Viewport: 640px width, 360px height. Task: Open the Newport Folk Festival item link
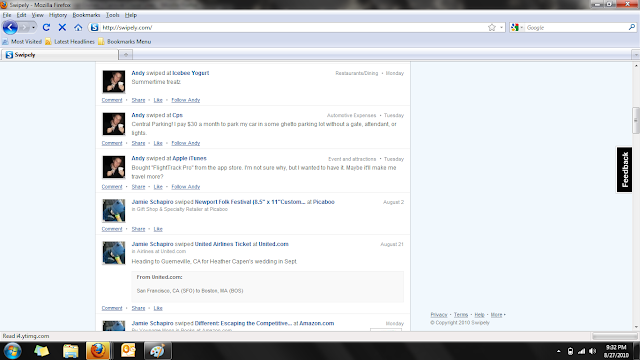pos(250,202)
